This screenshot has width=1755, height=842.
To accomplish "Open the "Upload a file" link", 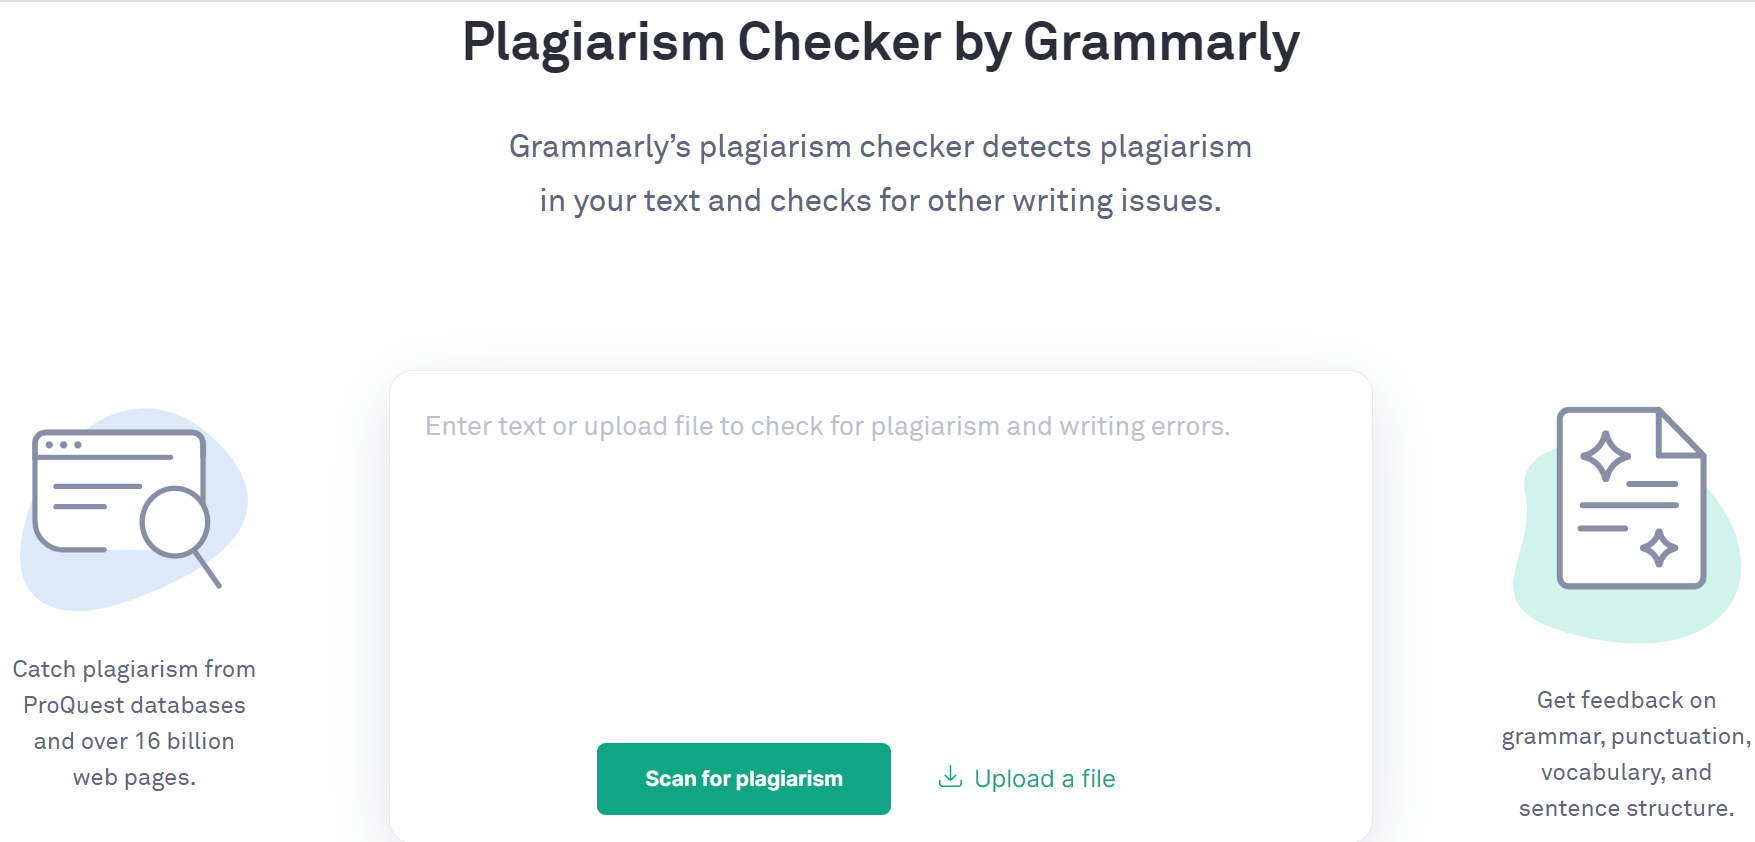I will coord(1044,778).
